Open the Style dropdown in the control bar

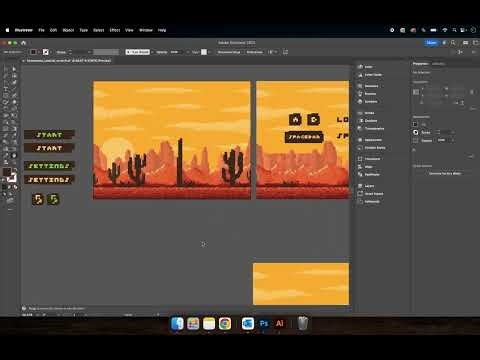pyautogui.click(x=210, y=52)
